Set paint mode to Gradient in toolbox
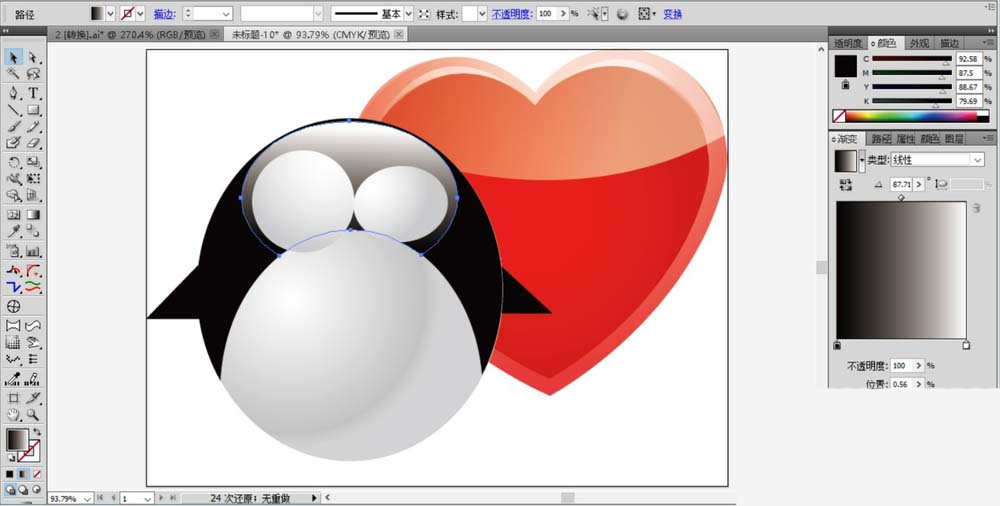Viewport: 1000px width, 506px height. [x=23, y=475]
